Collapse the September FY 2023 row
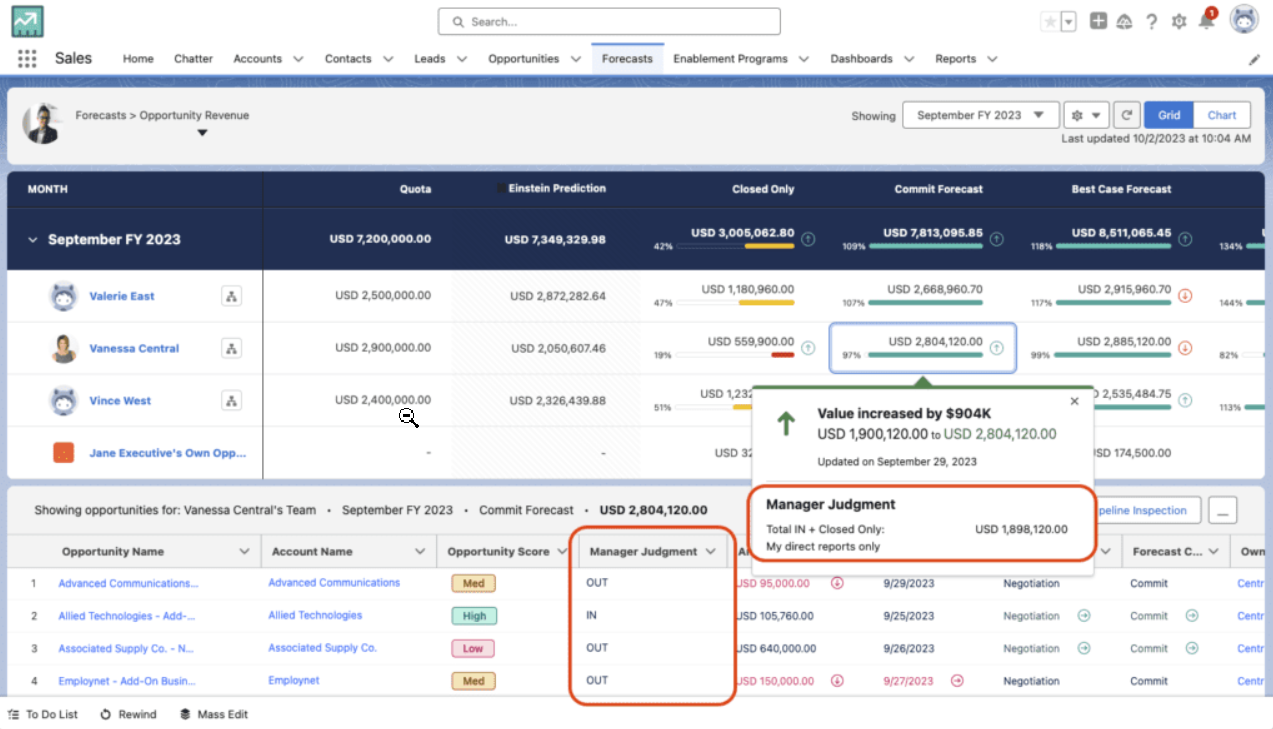This screenshot has height=729, width=1273. click(33, 240)
